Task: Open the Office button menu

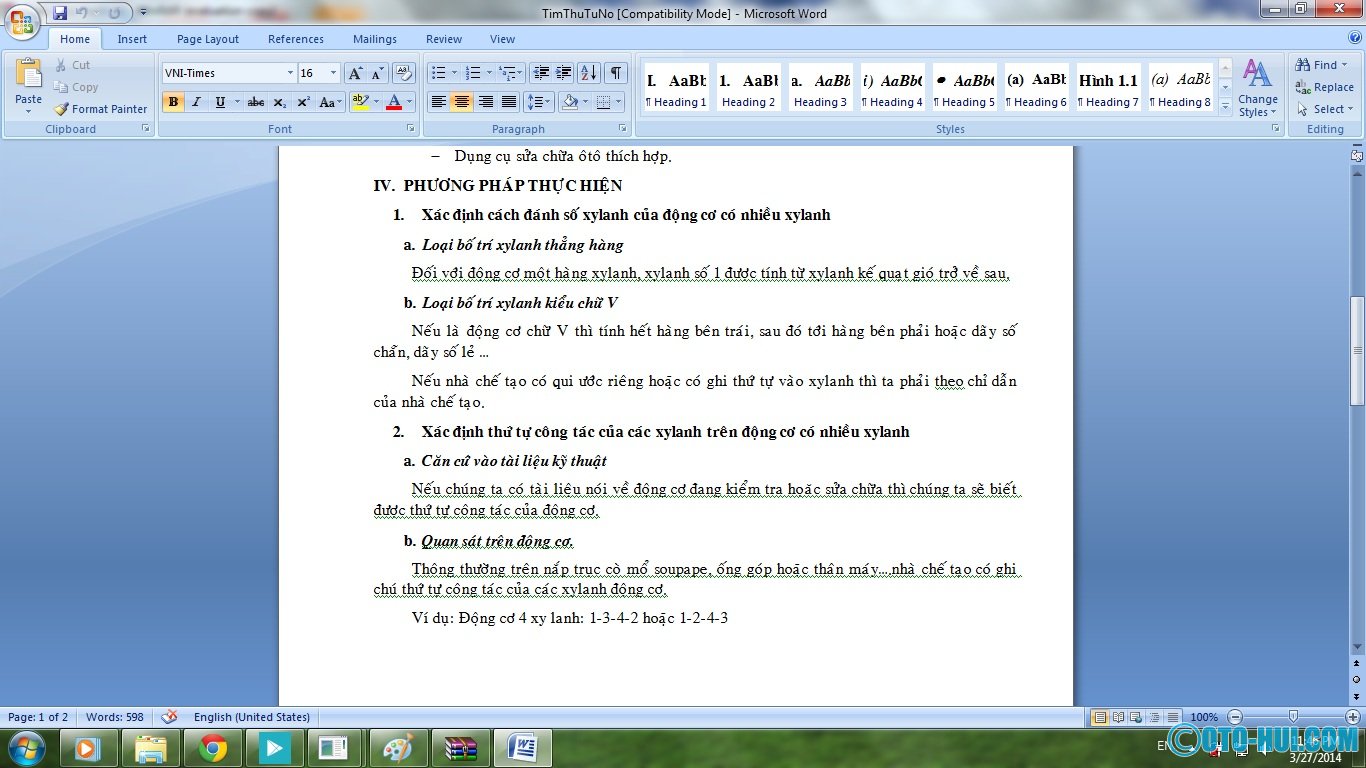Action: [22, 22]
